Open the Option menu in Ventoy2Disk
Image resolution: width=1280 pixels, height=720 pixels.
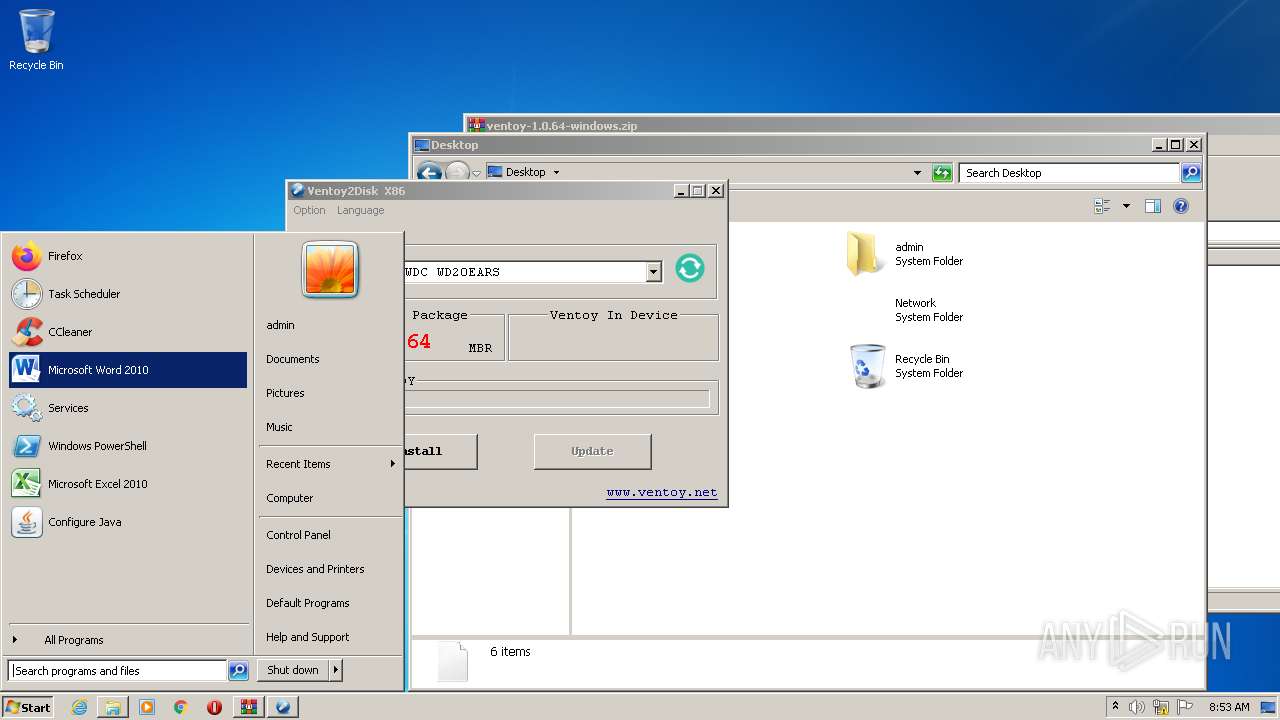(x=309, y=210)
